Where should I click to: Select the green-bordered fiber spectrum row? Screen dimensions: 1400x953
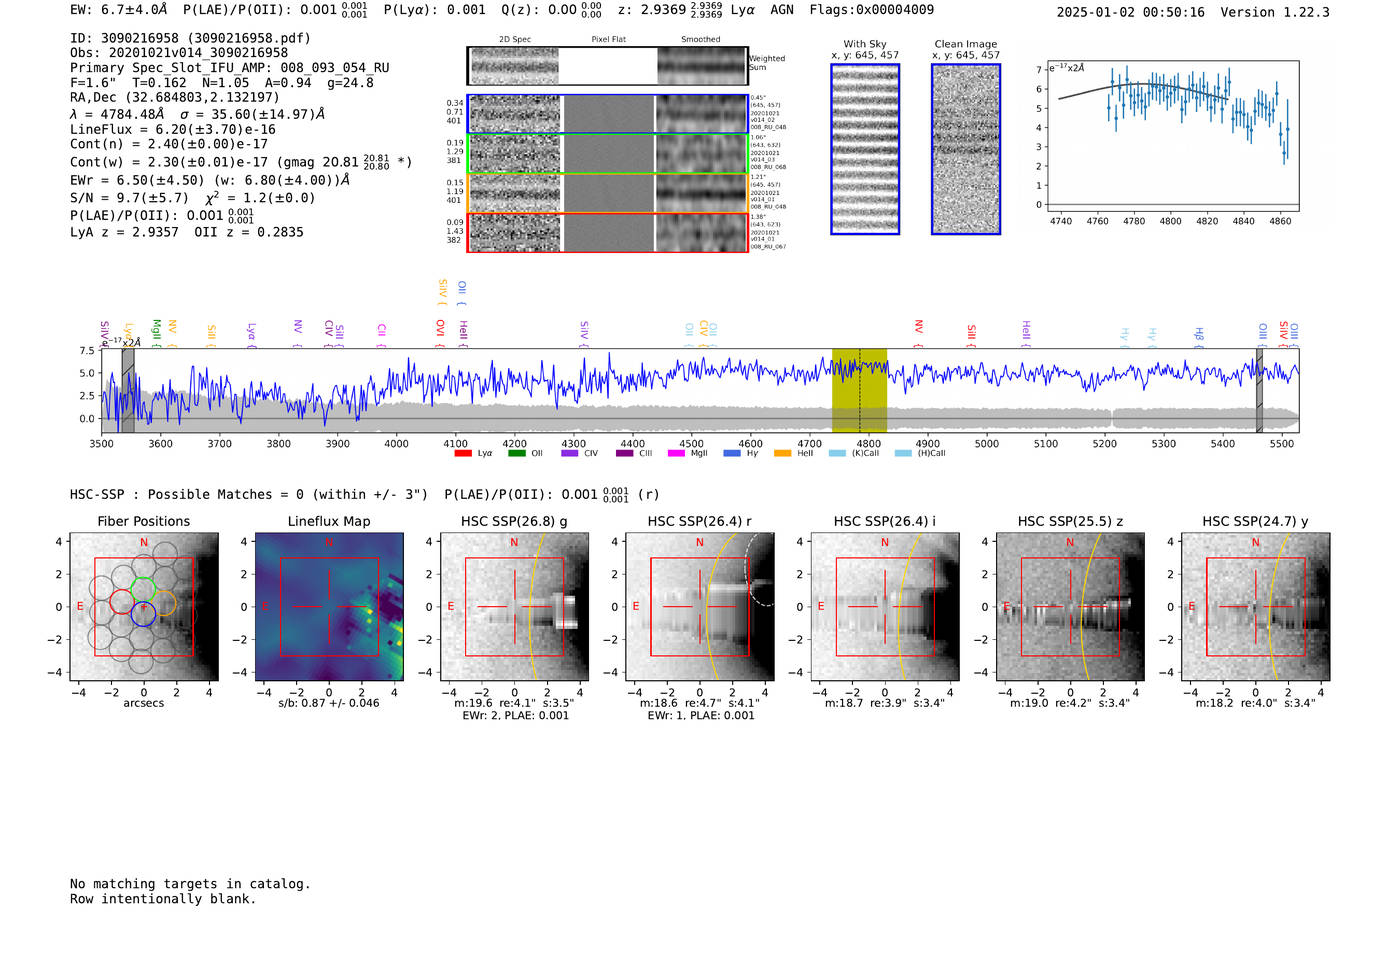[607, 154]
